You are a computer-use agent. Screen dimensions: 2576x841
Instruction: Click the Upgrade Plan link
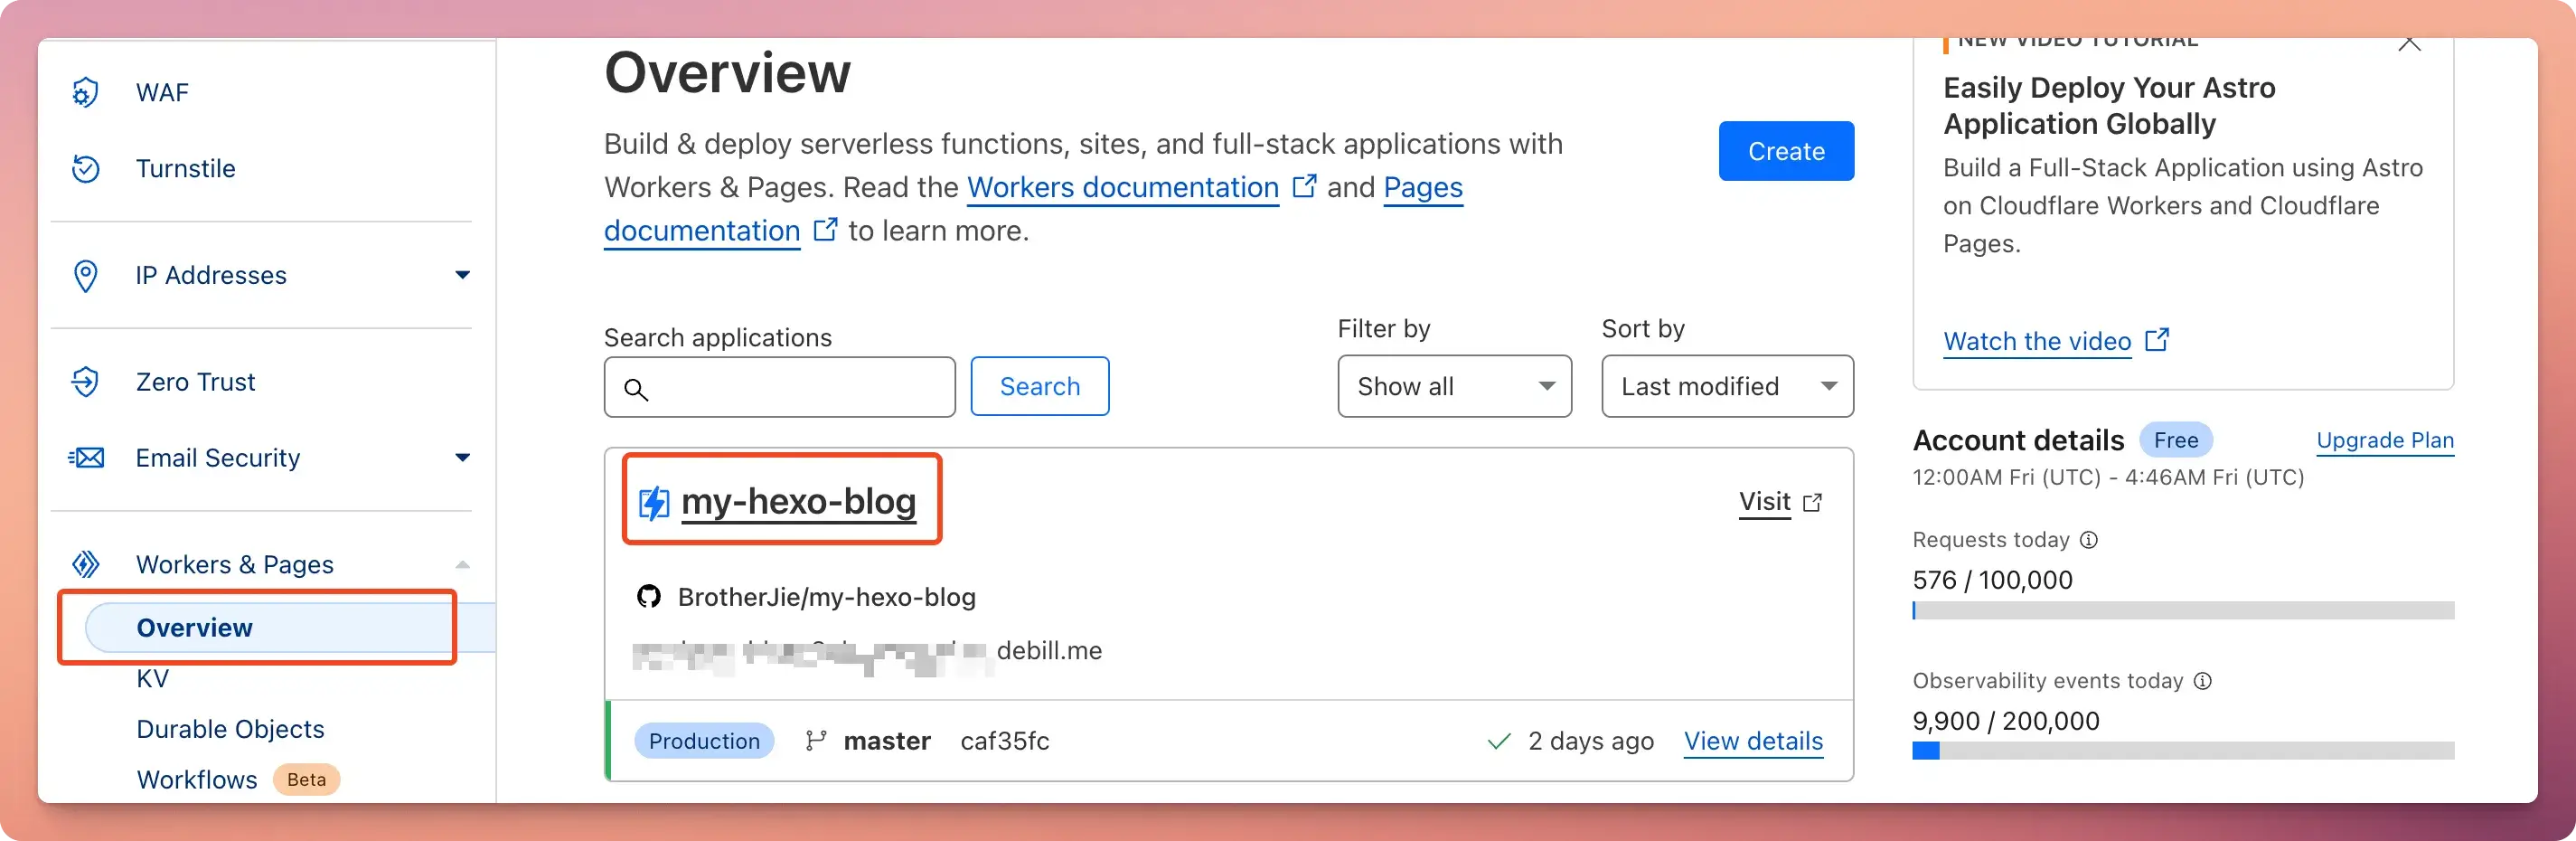click(2385, 440)
